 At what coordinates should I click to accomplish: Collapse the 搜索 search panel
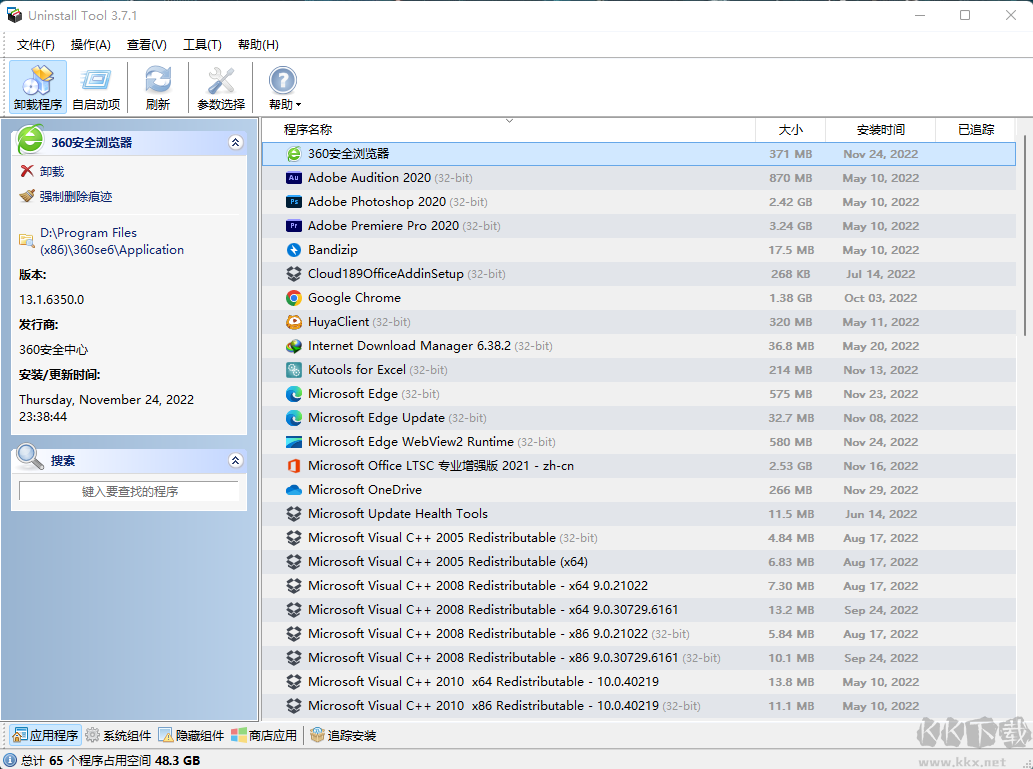point(236,459)
